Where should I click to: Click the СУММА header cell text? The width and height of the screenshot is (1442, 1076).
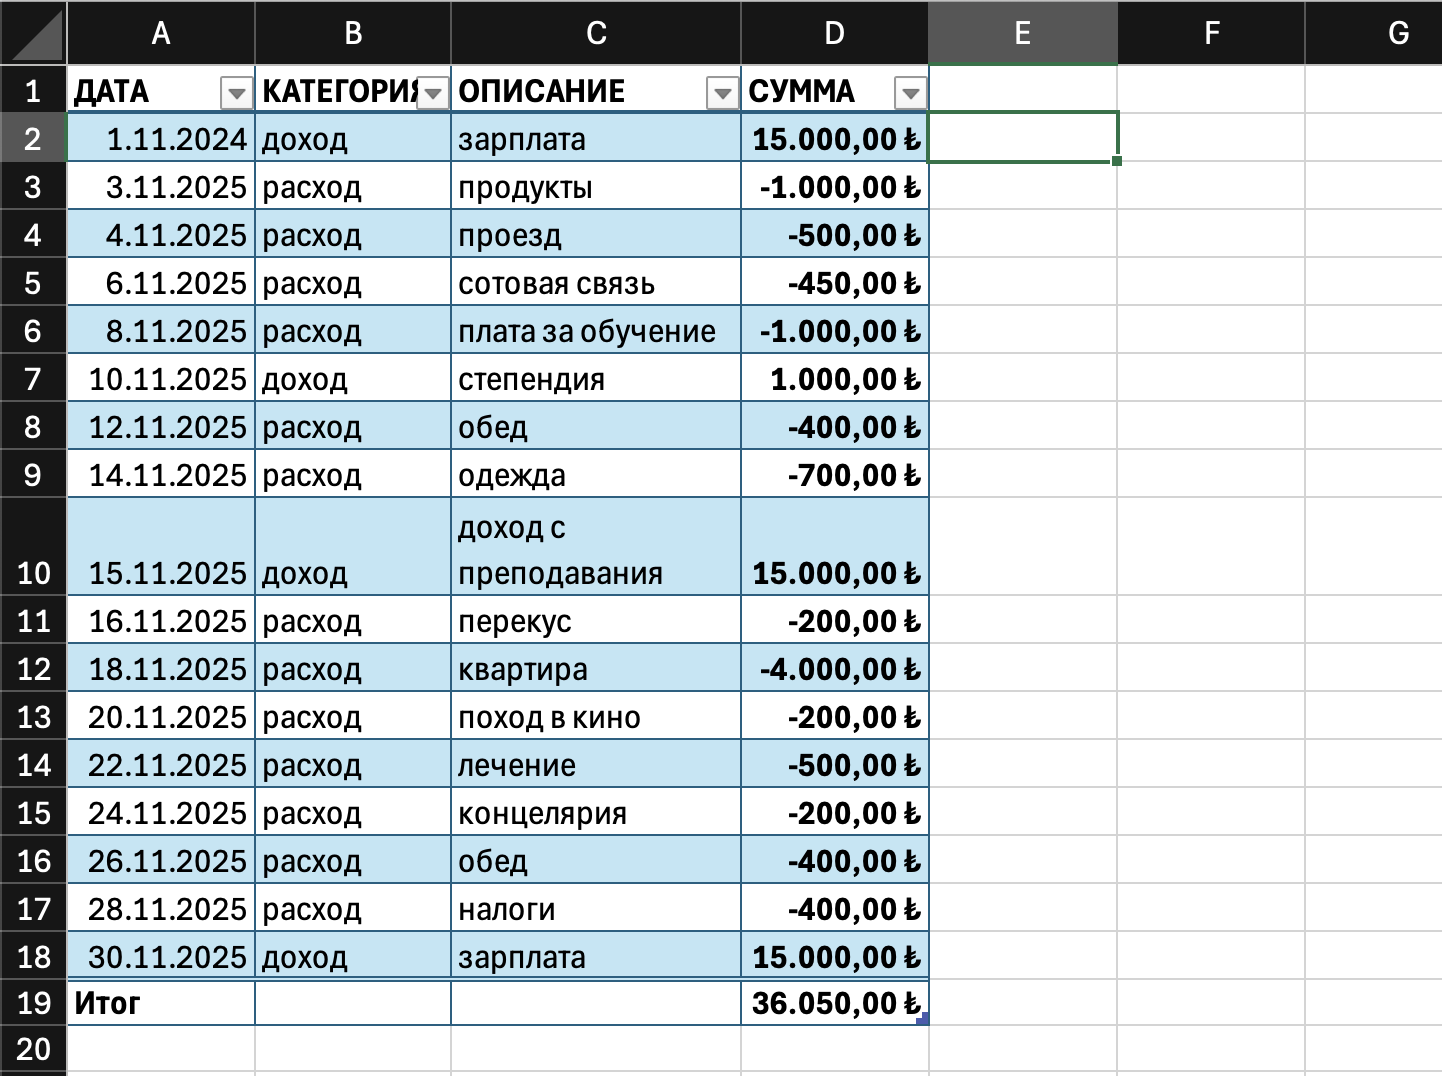(801, 92)
